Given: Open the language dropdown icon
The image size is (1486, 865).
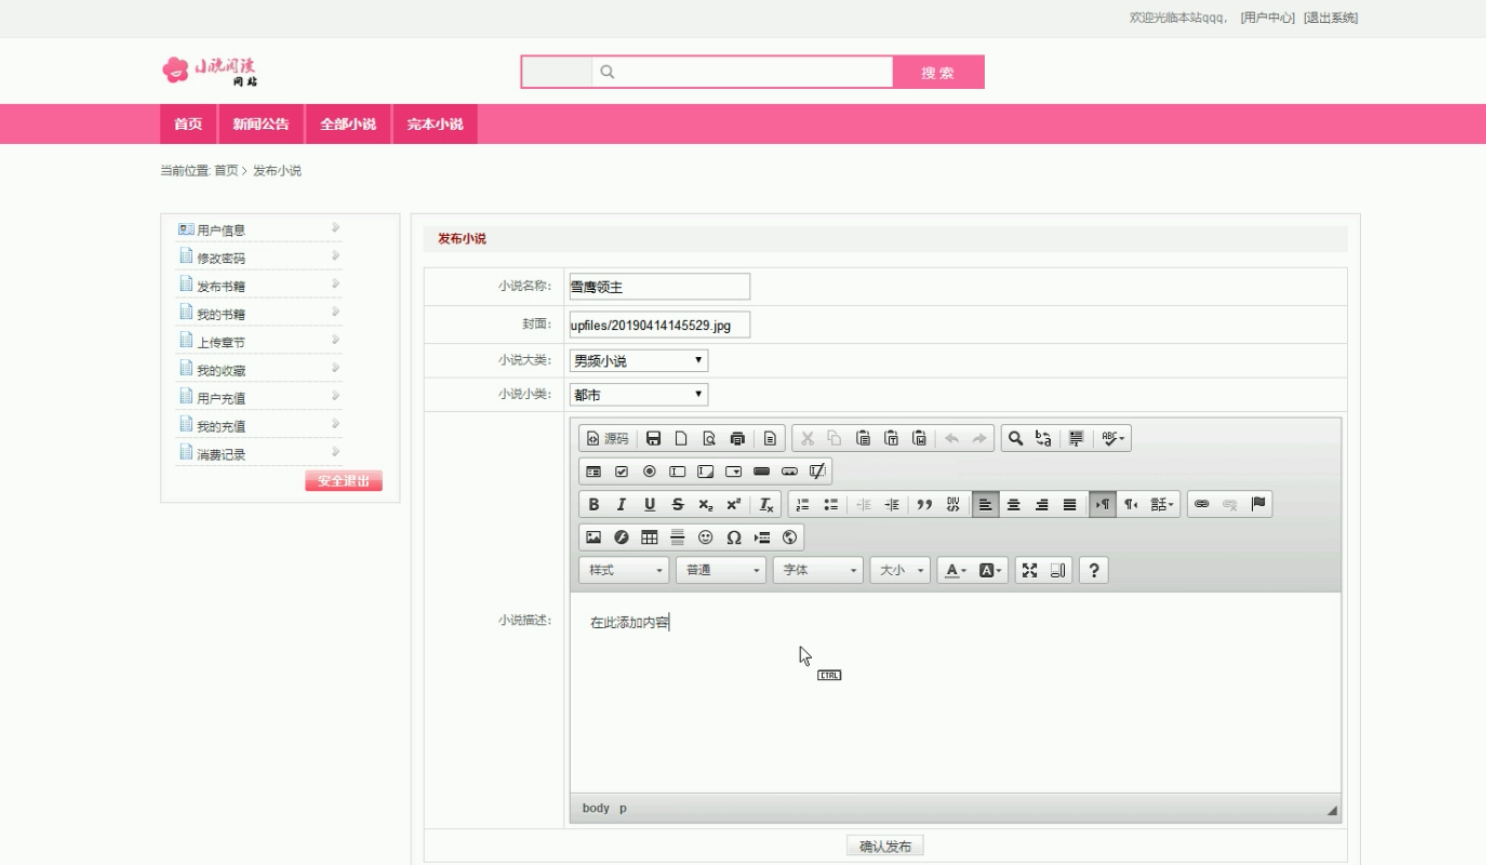Looking at the screenshot, I should point(1161,504).
